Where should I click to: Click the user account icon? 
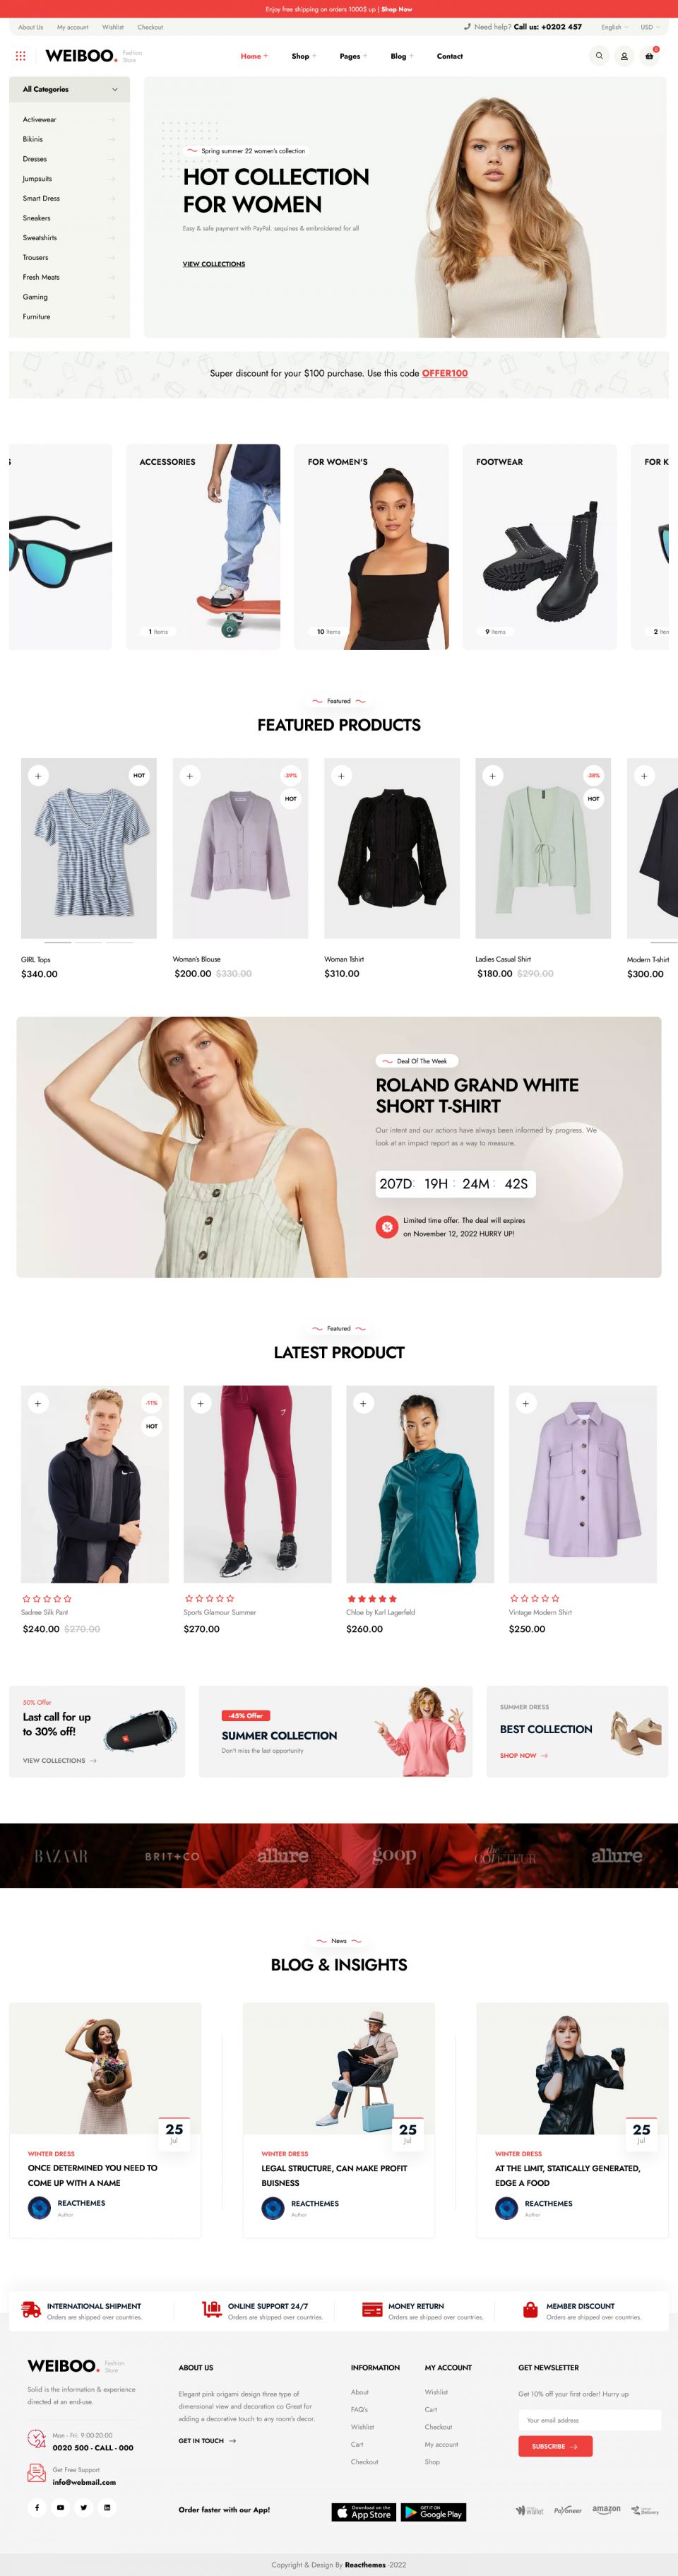click(624, 56)
